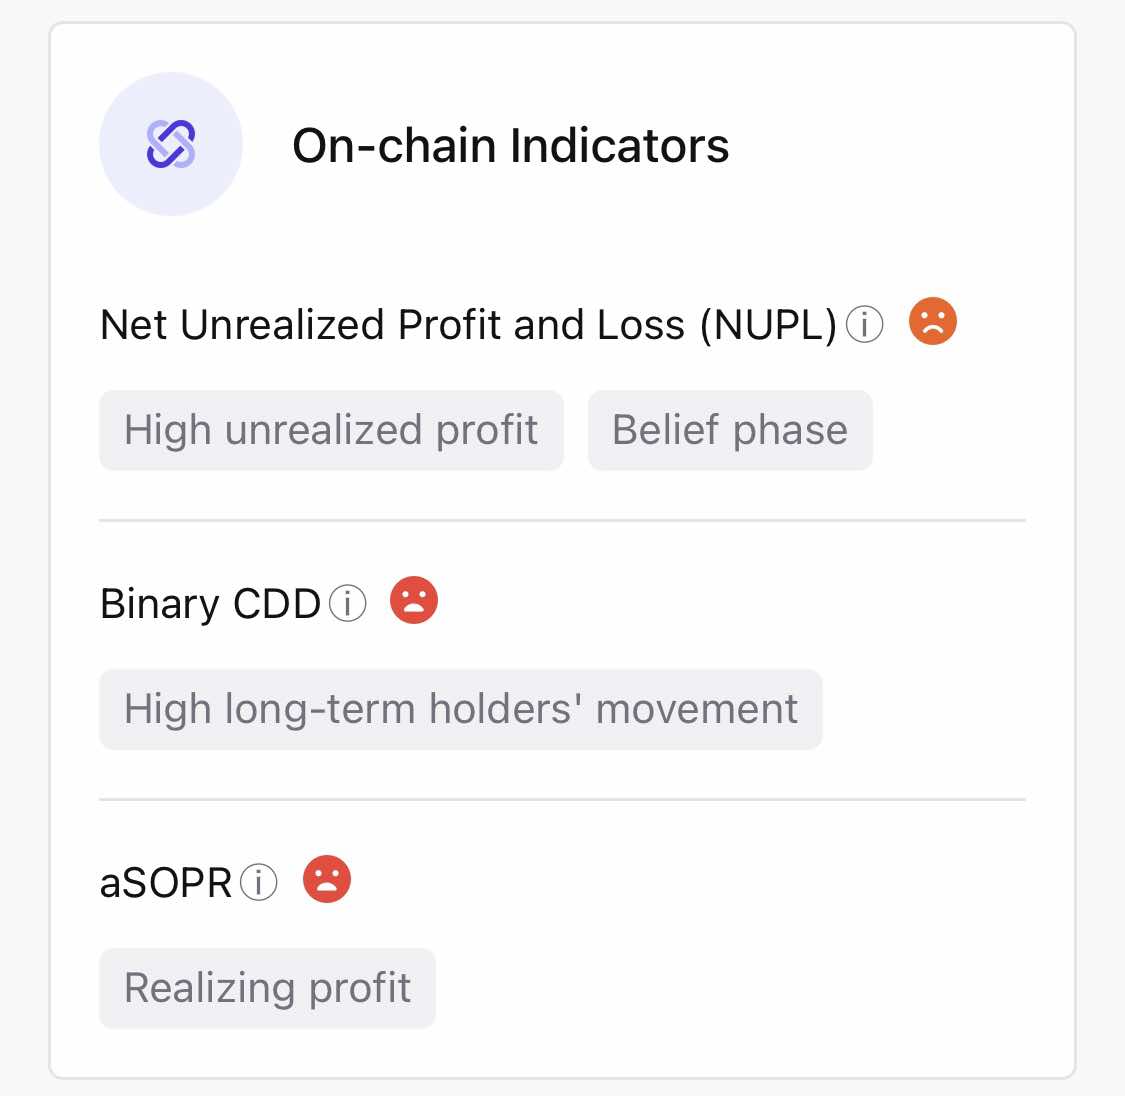Select the Realizing profit tag
1125x1096 pixels.
coord(268,988)
